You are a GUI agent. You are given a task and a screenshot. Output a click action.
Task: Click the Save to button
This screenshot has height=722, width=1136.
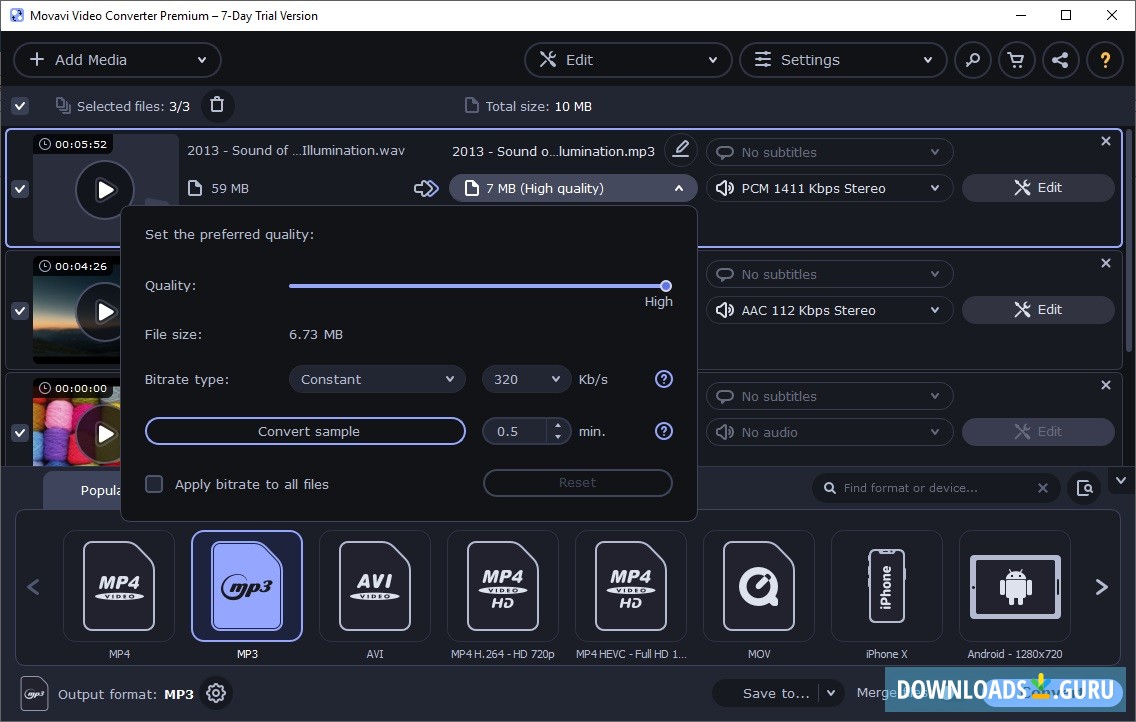click(775, 694)
